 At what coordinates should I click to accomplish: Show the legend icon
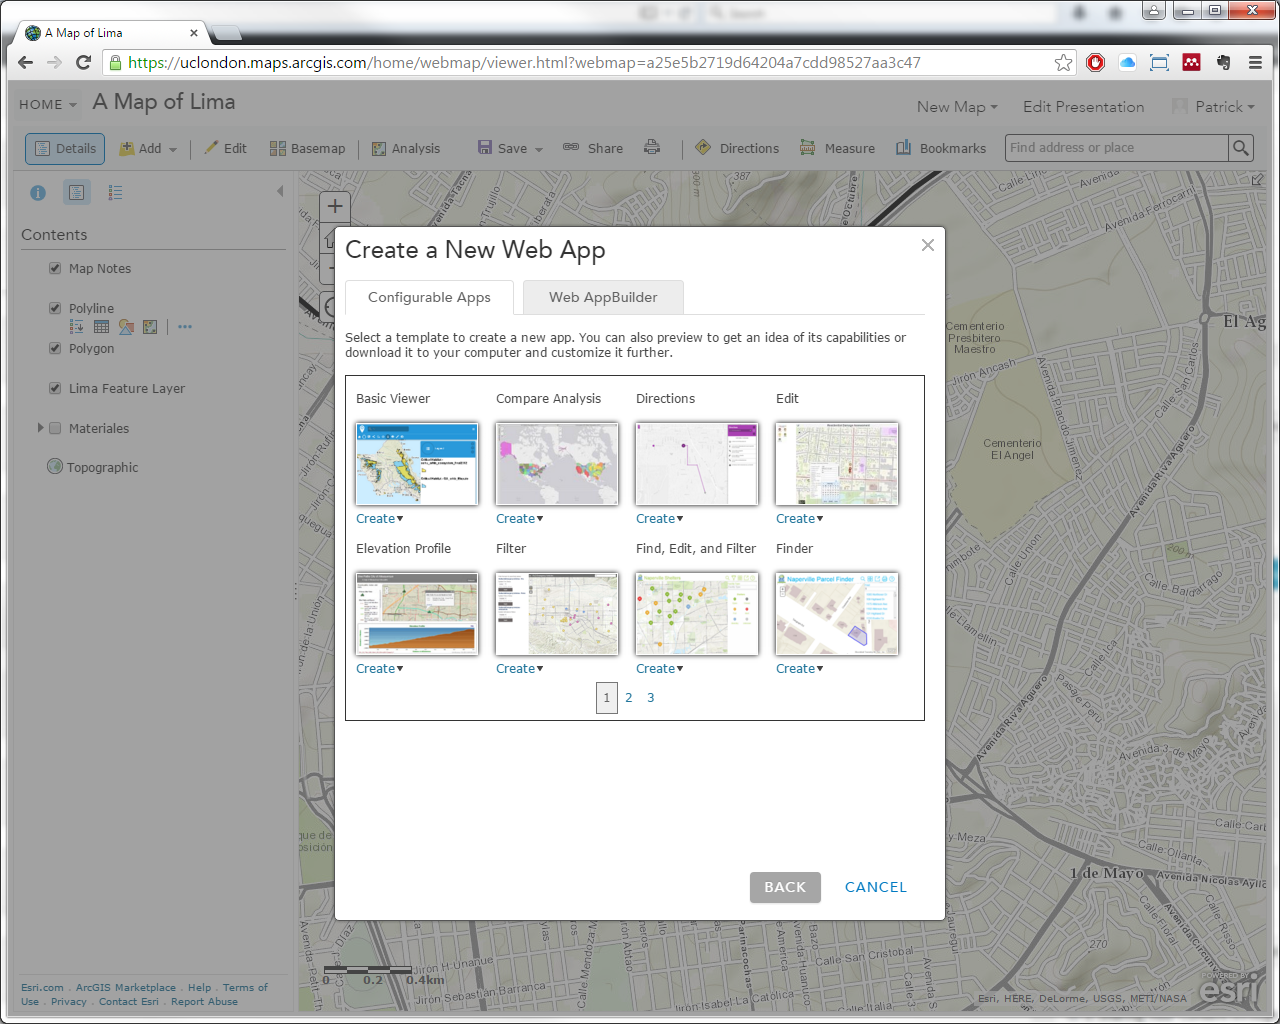tap(116, 193)
